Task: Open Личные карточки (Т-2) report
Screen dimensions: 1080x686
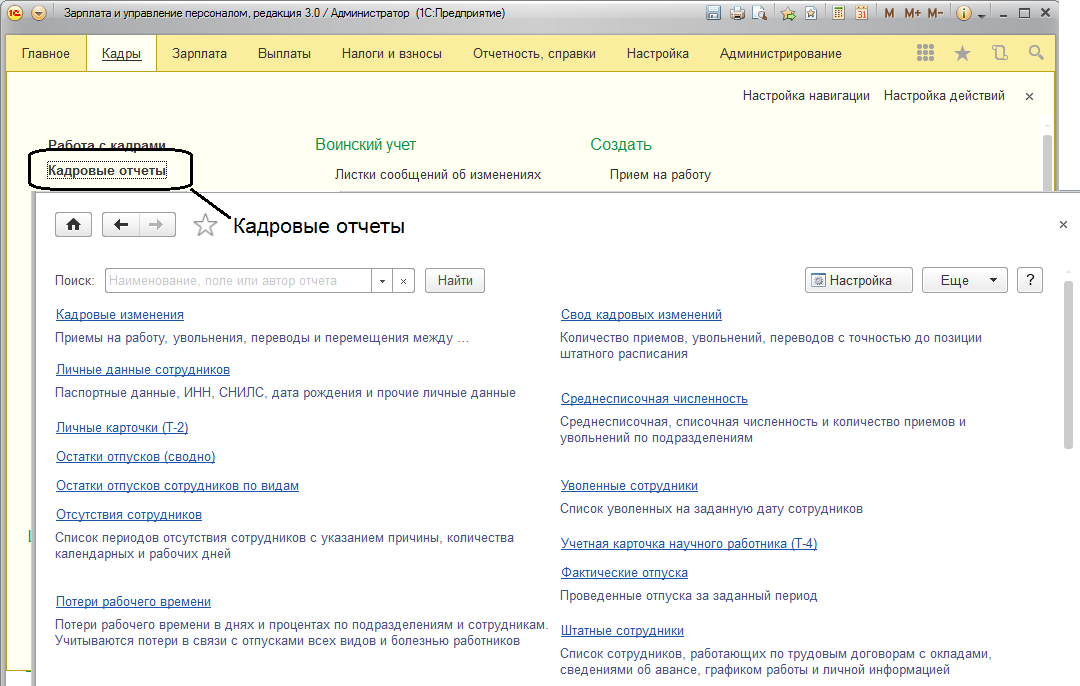Action: pos(122,428)
